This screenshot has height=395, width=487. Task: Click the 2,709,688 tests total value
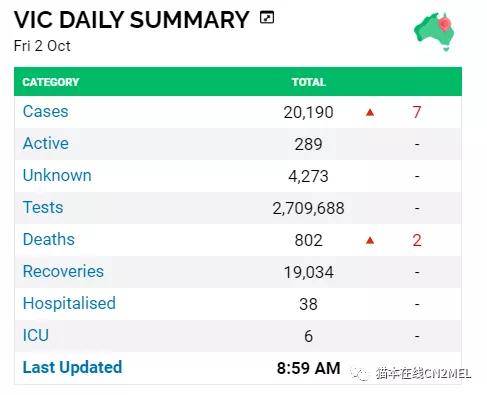click(x=308, y=208)
